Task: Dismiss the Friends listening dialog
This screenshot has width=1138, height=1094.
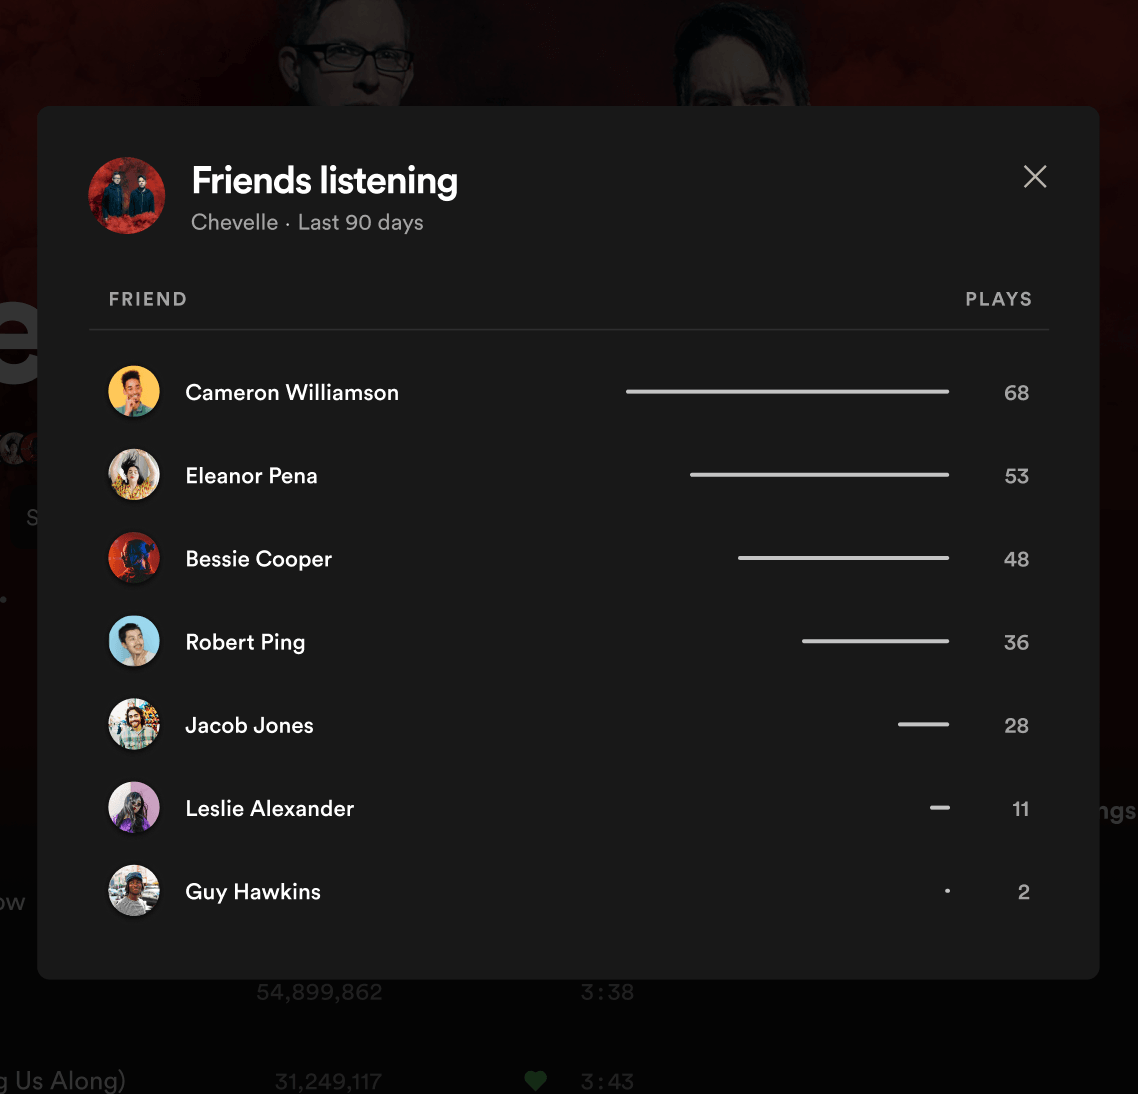Action: (1035, 176)
